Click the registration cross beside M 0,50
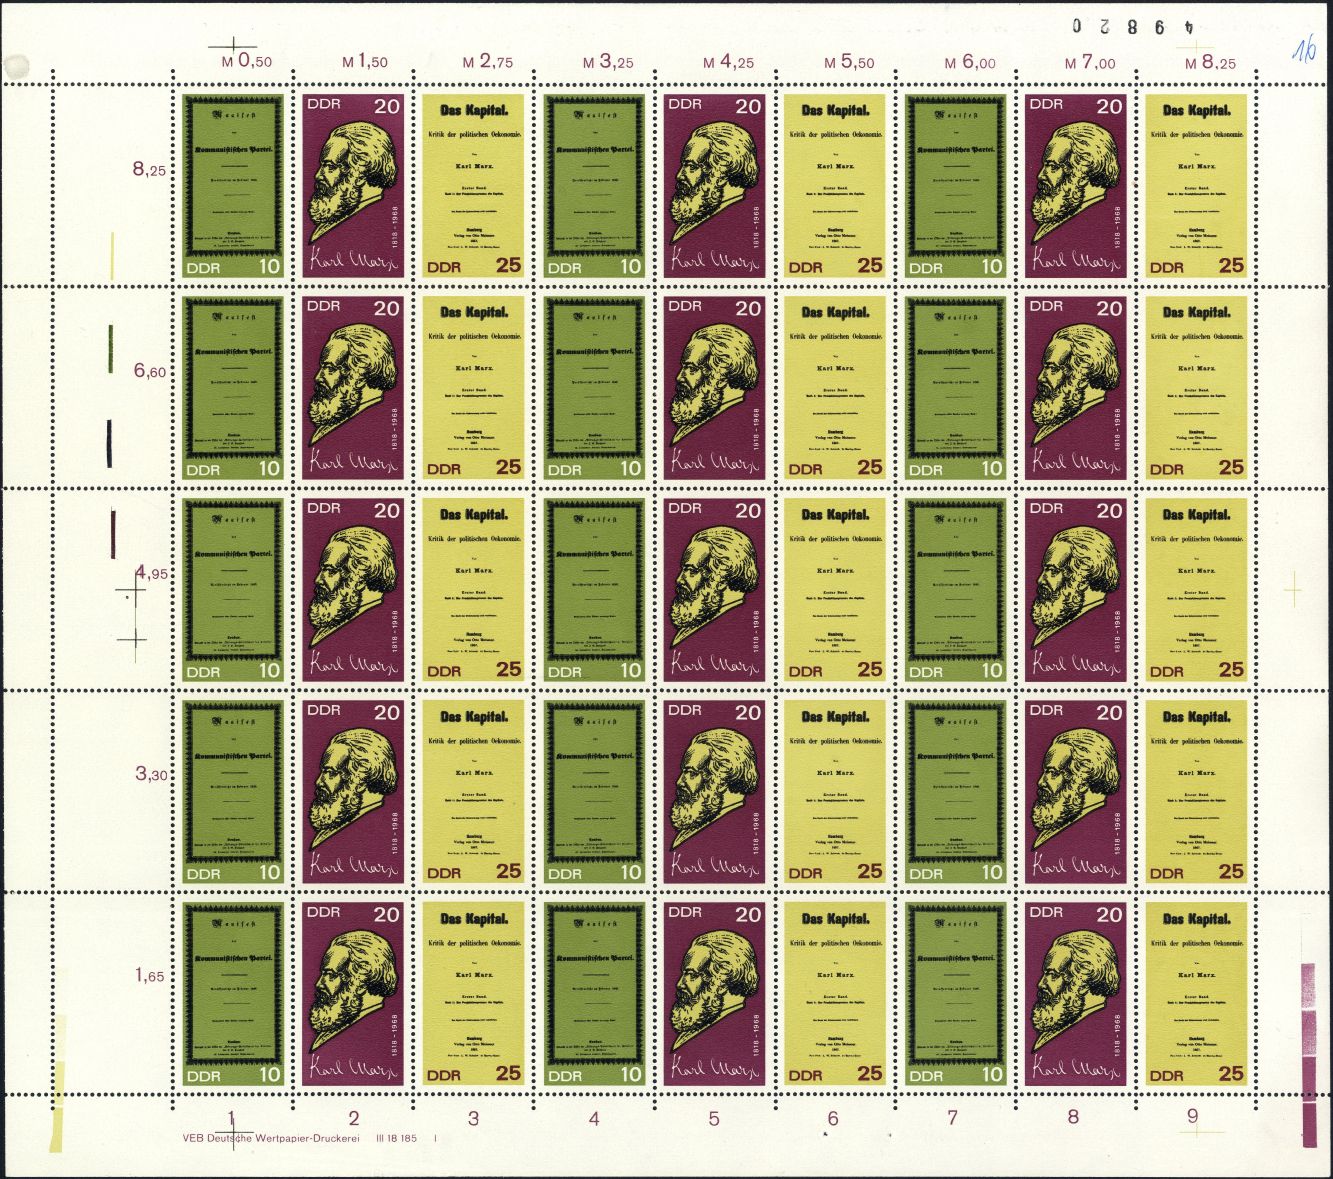1333x1179 pixels. point(232,46)
